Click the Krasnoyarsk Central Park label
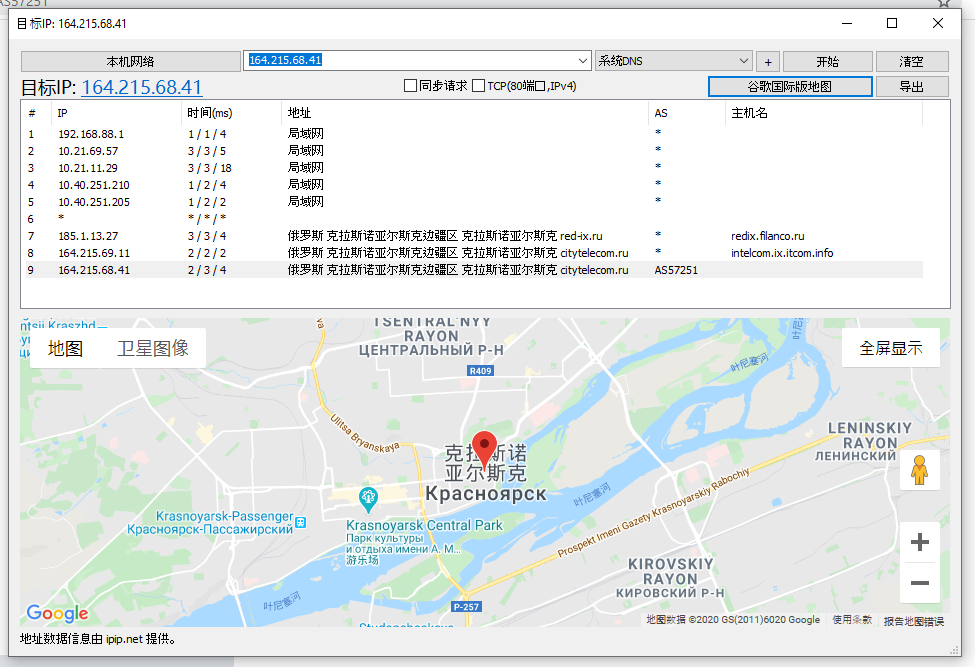This screenshot has height=667, width=975. 424,525
